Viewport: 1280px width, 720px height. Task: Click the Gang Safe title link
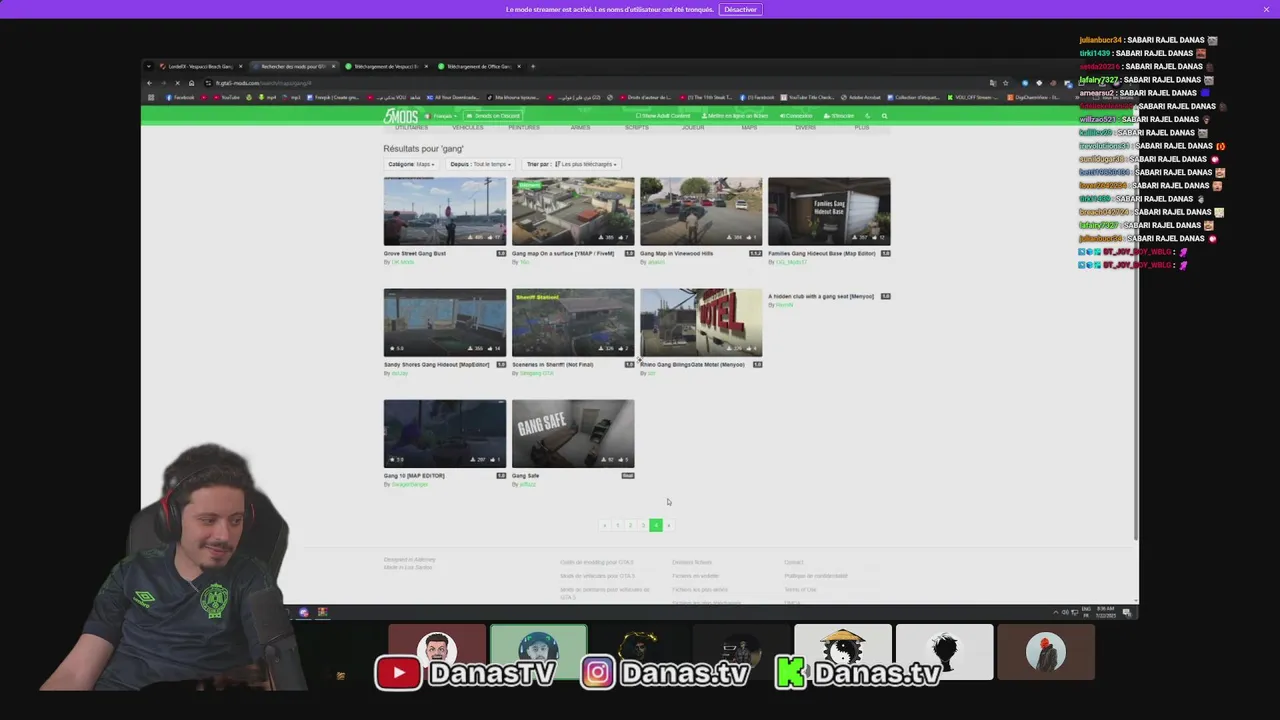pos(526,476)
